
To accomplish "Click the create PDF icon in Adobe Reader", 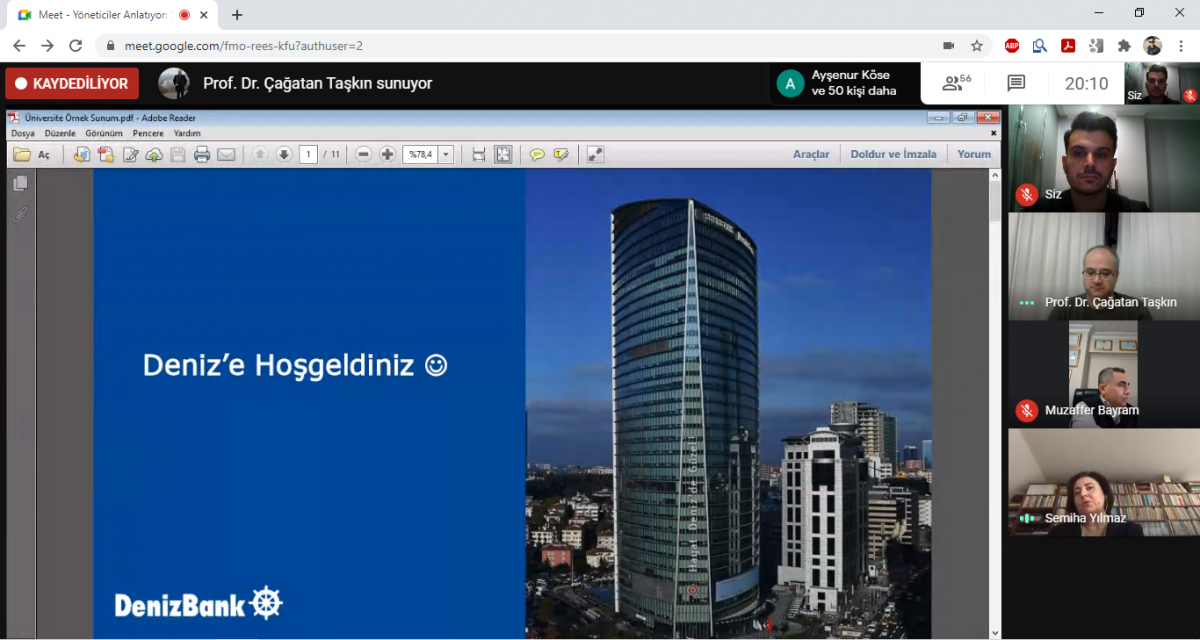I will pyautogui.click(x=105, y=154).
